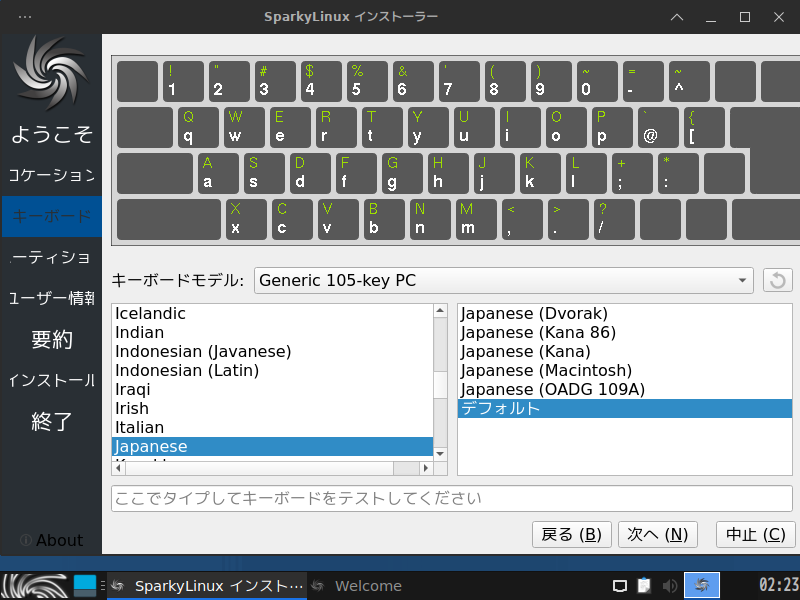Choose Indonesian (Javanese) layout

click(272, 352)
